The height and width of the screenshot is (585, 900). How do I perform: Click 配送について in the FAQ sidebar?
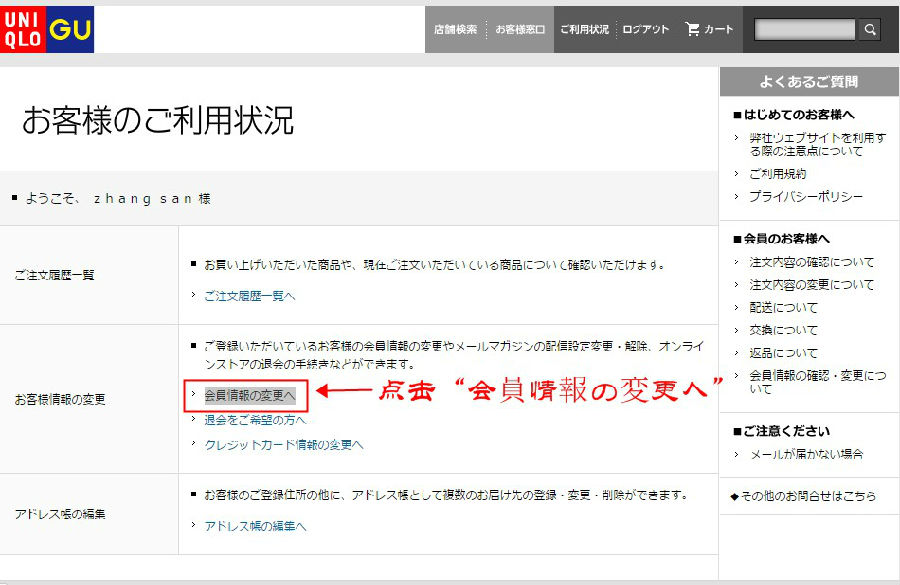(783, 308)
